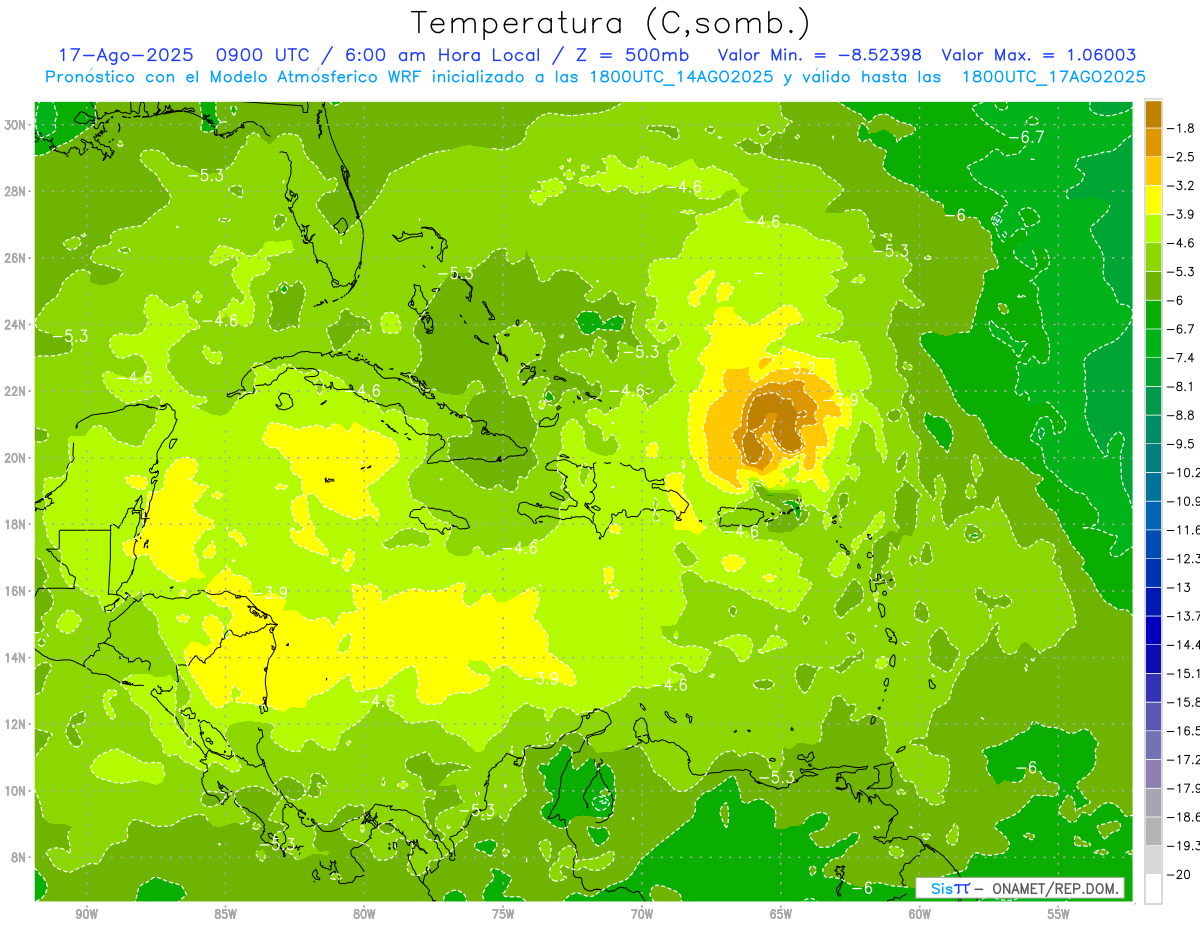Click the "30N" latitude axis label
This screenshot has width=1200, height=927.
tap(15, 124)
